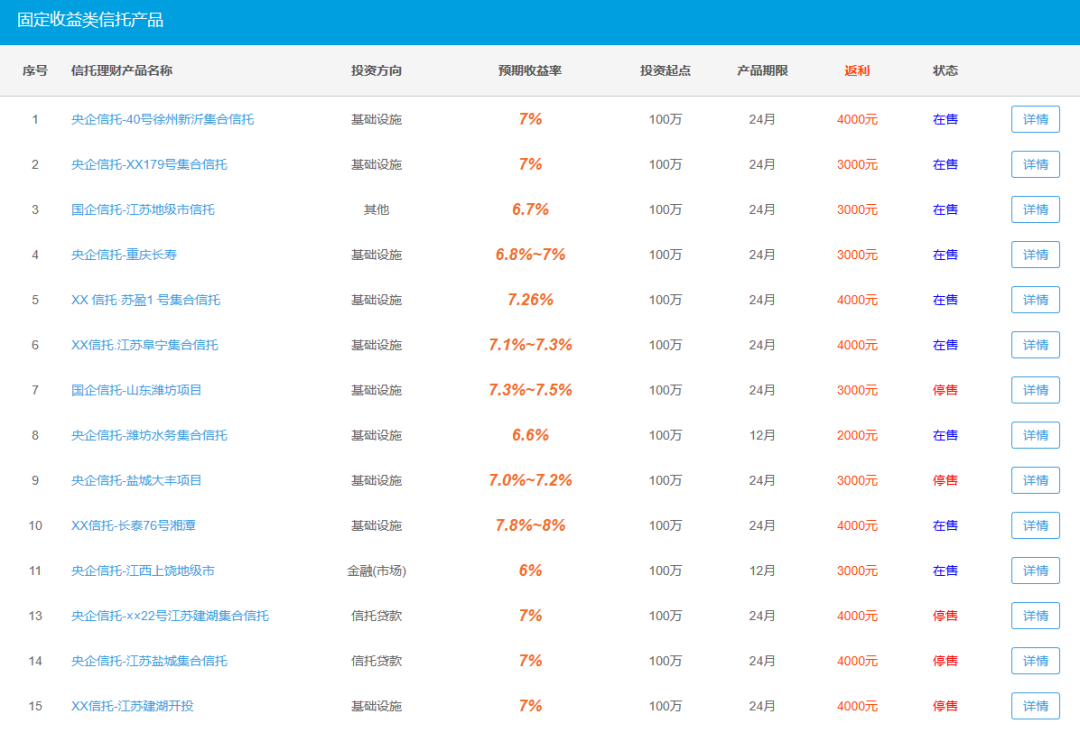1080x733 pixels.
Task: Open 详情 for 江苏阜宁集合信托
Action: pos(1035,345)
